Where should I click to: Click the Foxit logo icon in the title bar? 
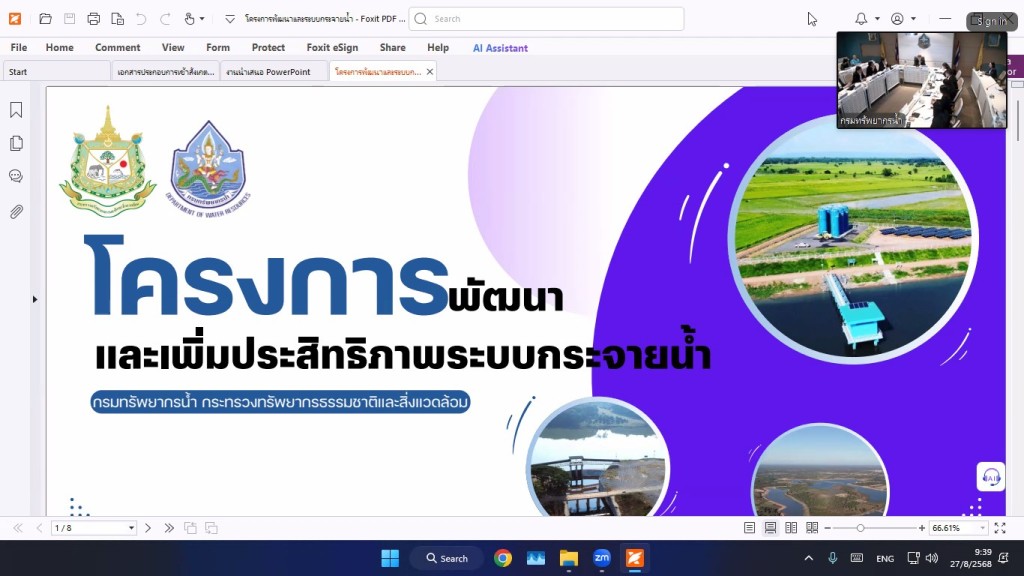click(15, 19)
